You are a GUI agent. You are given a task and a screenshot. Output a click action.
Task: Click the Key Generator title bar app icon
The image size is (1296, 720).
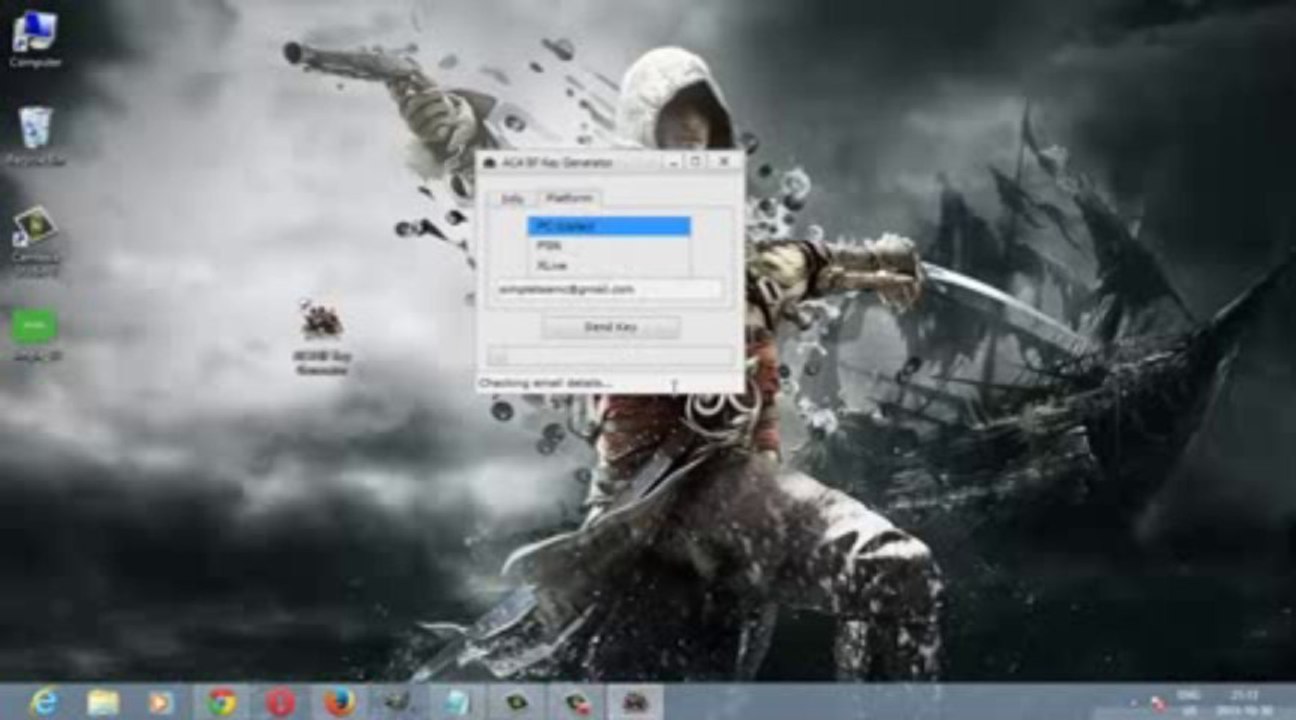click(490, 162)
